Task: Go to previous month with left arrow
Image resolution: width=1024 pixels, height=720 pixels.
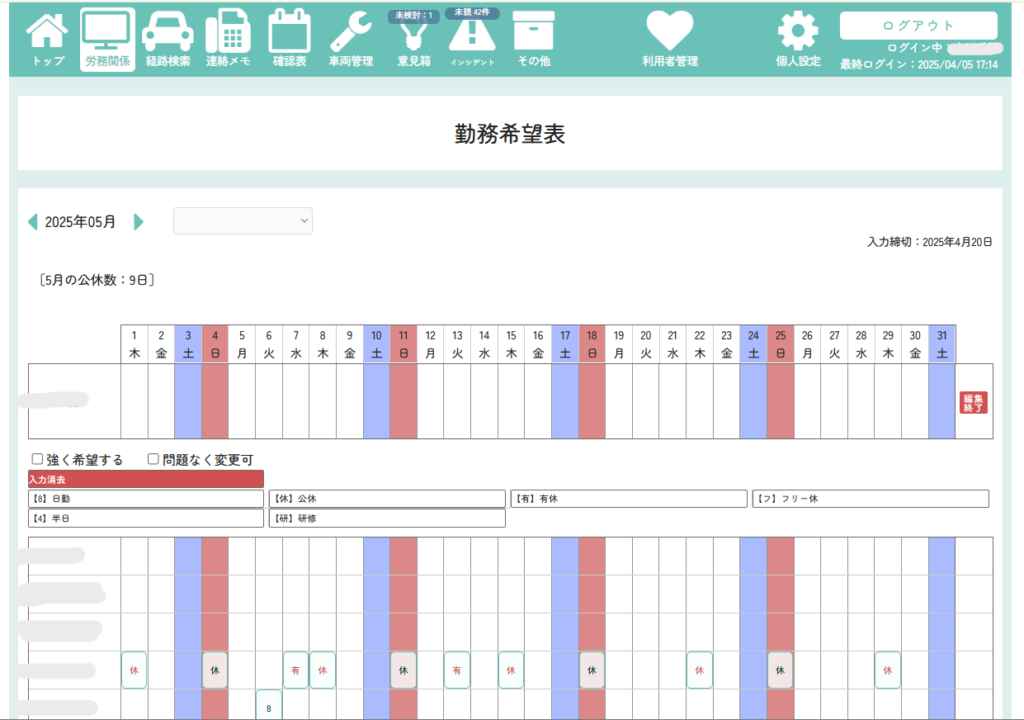Action: pos(32,222)
